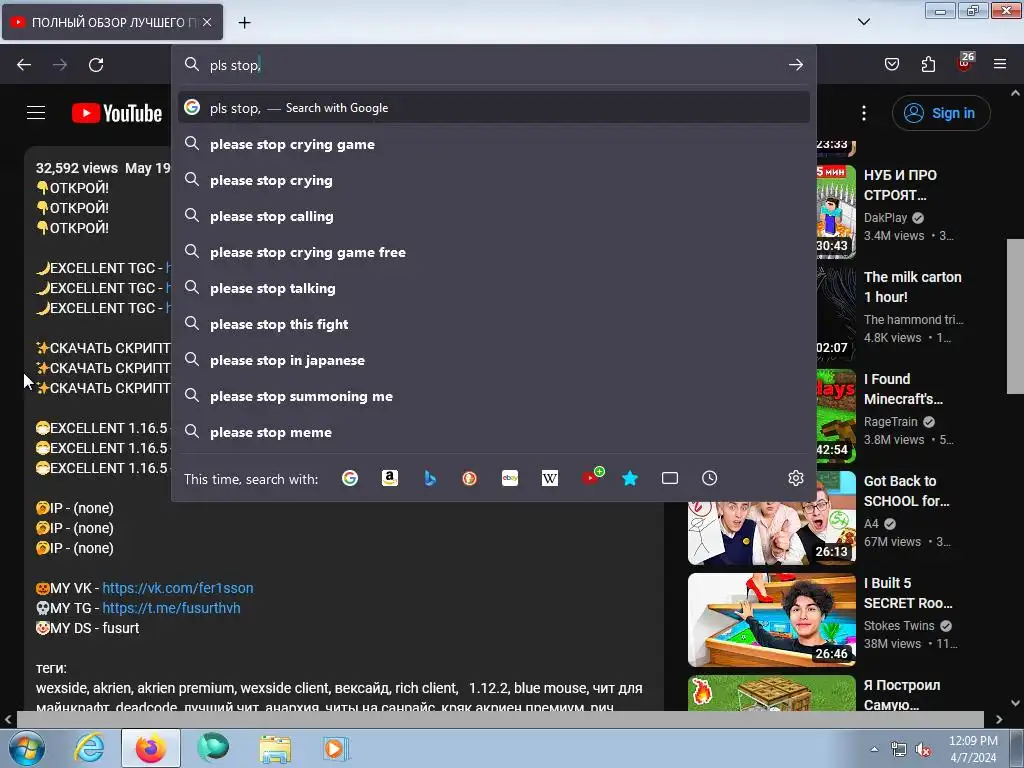This screenshot has height=768, width=1024.
Task: Choose suggestion 'please stop crying game free'
Action: coord(494,252)
